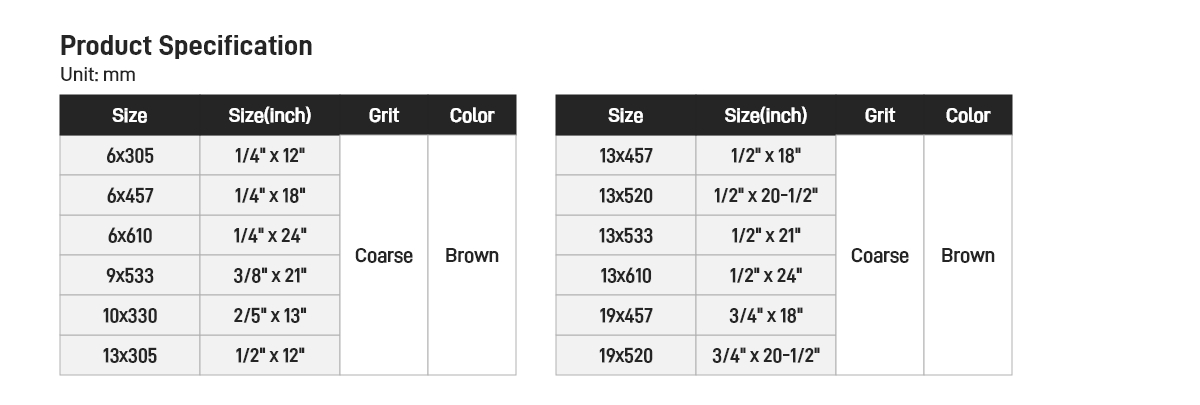Click the right table Brown color cell
Screen dimensions: 1200x405
click(x=968, y=256)
